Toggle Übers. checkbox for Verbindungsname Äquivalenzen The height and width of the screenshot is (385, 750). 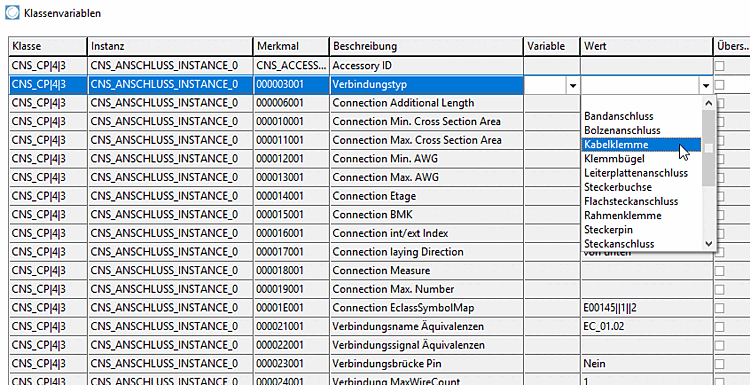coord(719,327)
